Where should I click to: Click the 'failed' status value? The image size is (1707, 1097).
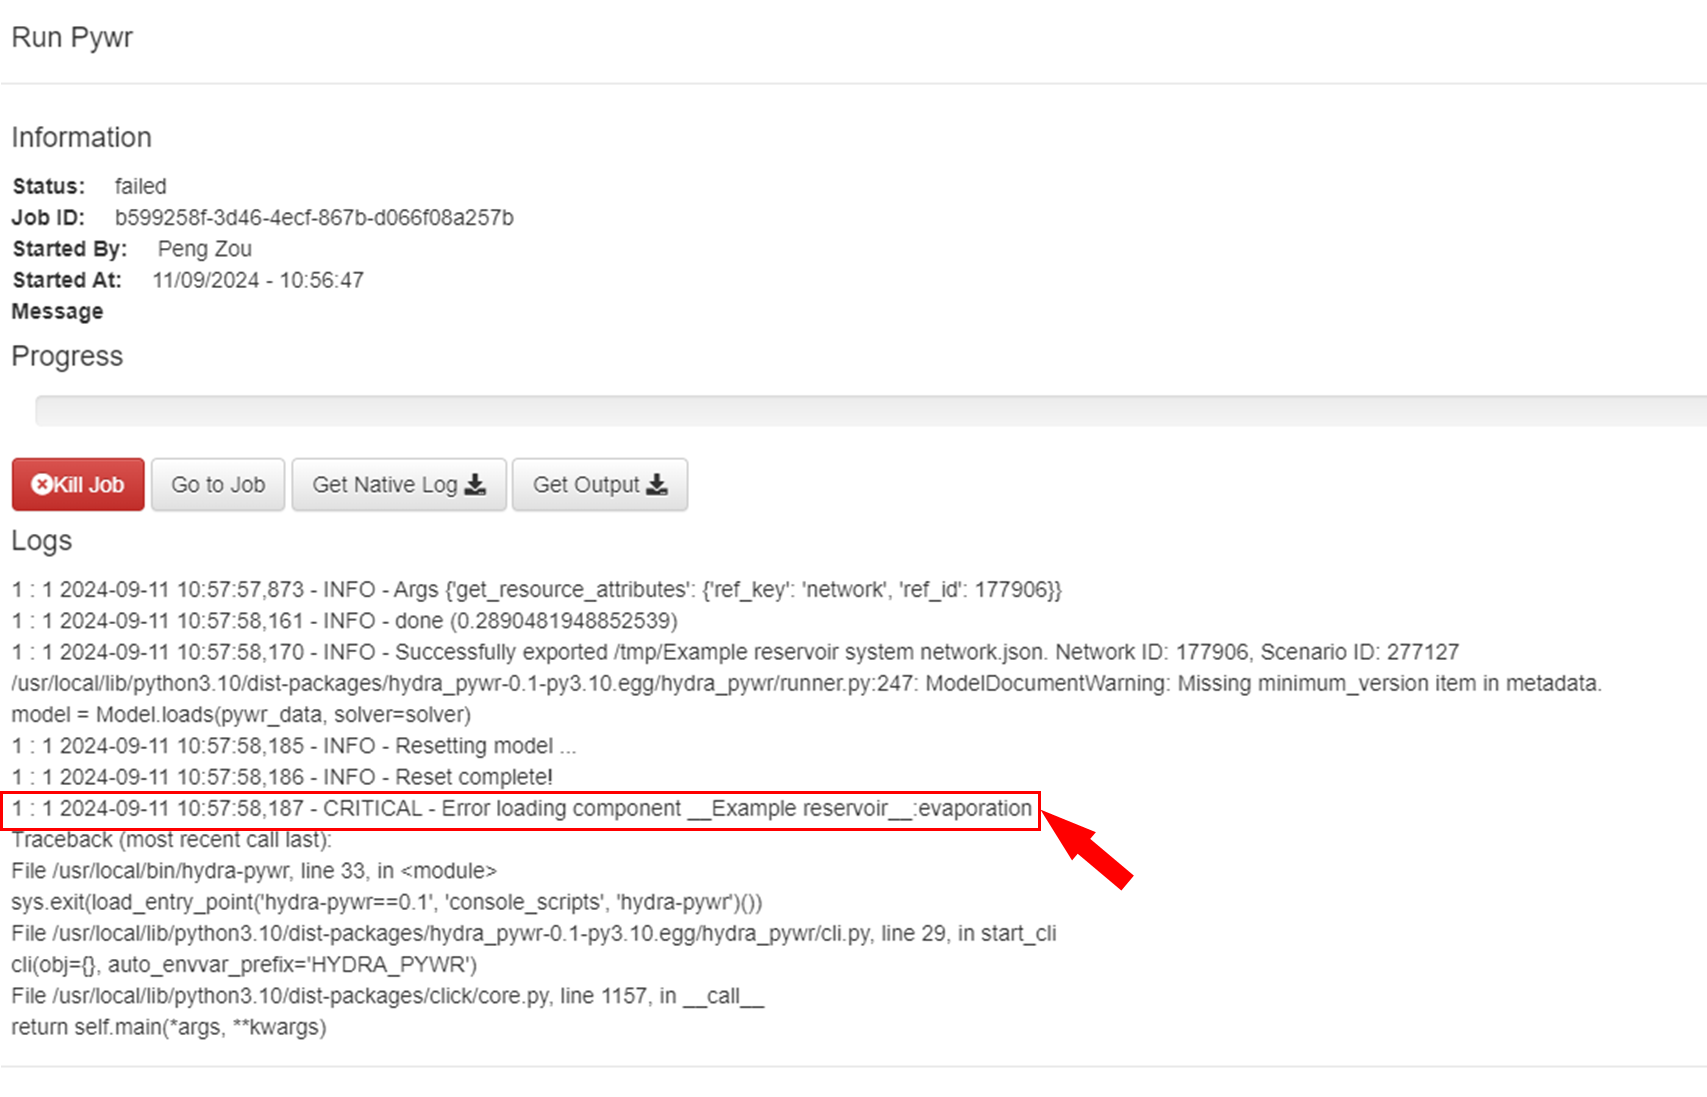pyautogui.click(x=140, y=187)
